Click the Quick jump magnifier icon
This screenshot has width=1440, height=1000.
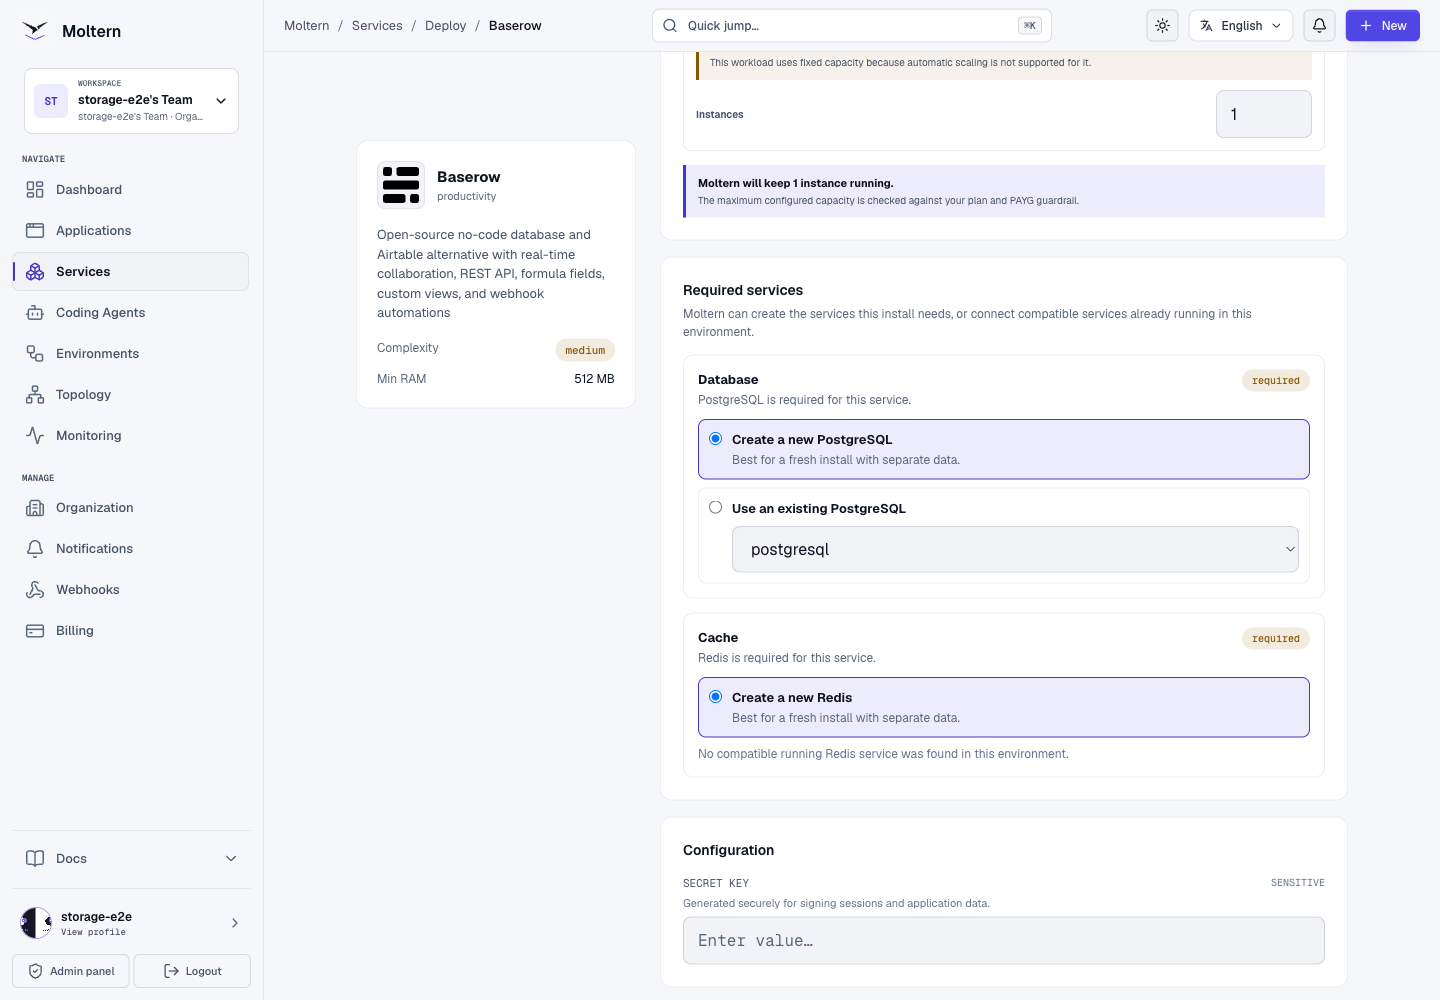(670, 26)
